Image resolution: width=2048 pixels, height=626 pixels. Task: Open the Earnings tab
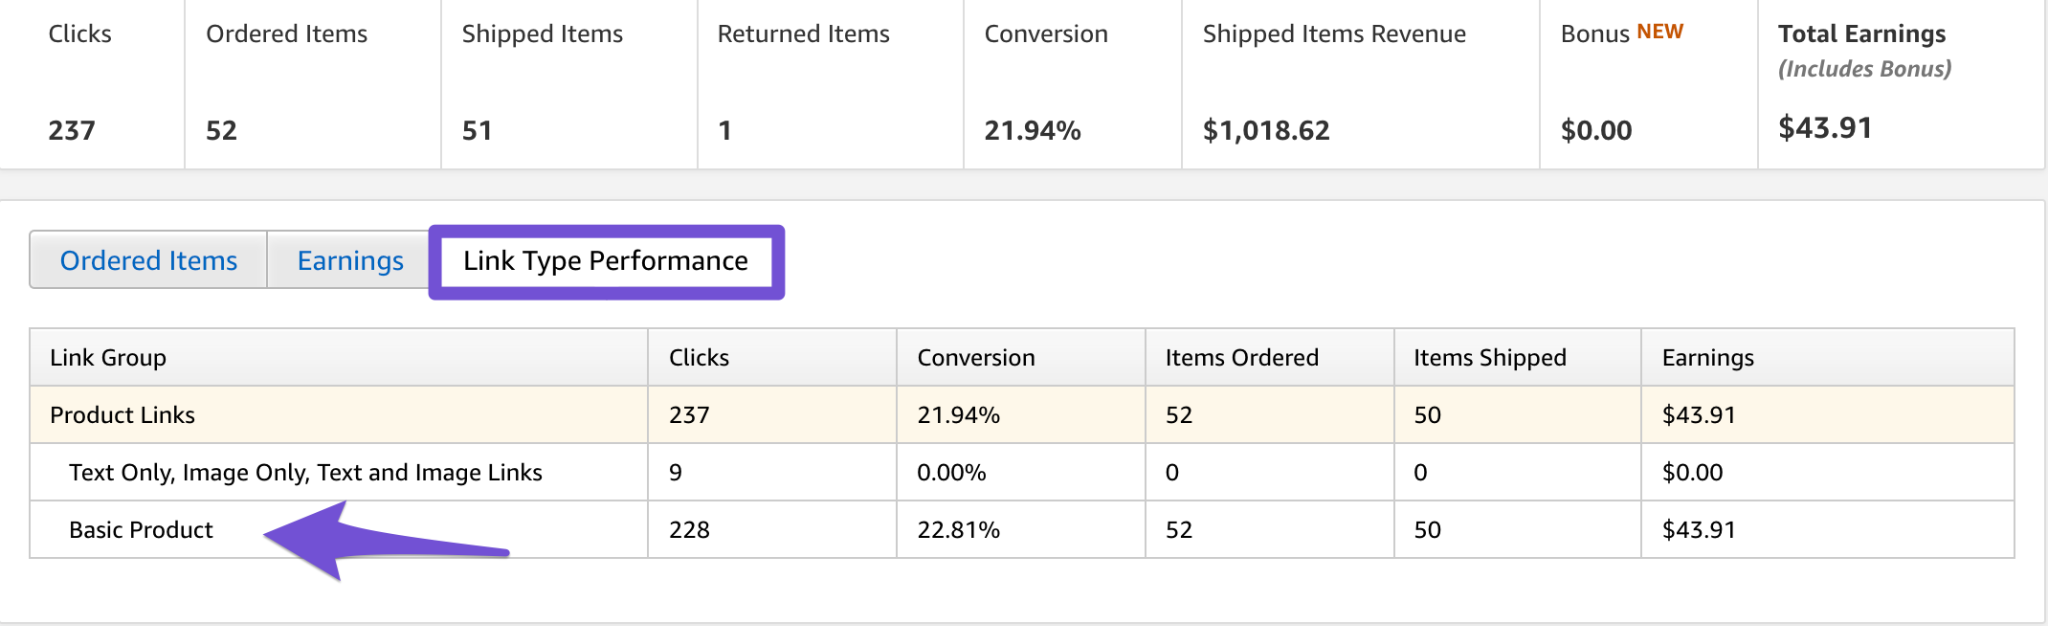click(x=350, y=260)
